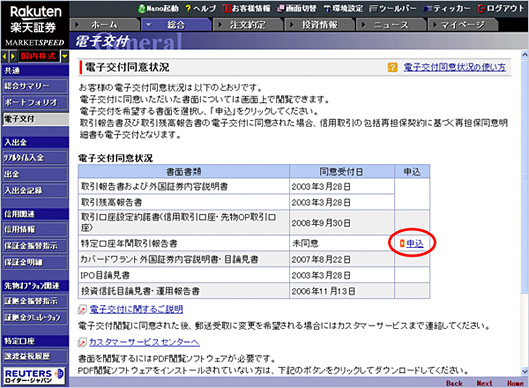Open ヘルプ help in top toolbar
Image resolution: width=529 pixels, height=388 pixels.
(200, 8)
